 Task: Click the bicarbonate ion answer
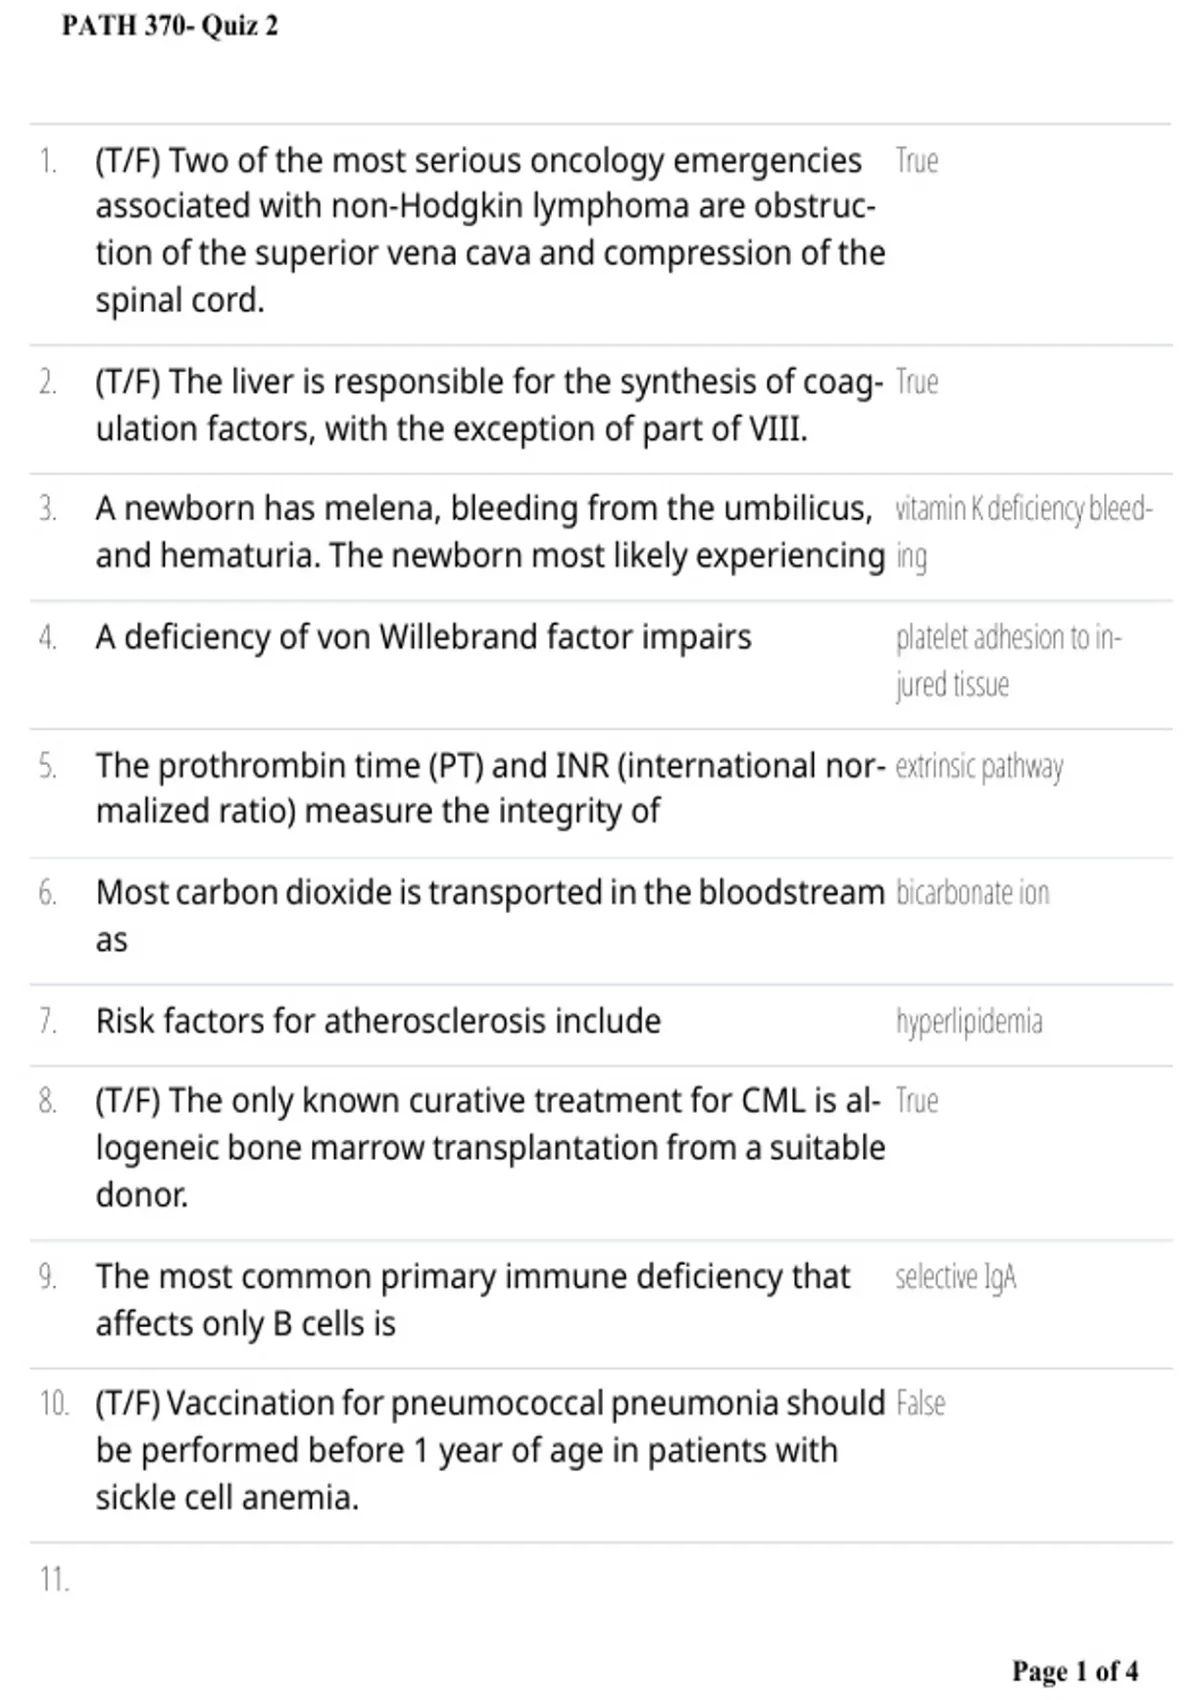[x=972, y=892]
